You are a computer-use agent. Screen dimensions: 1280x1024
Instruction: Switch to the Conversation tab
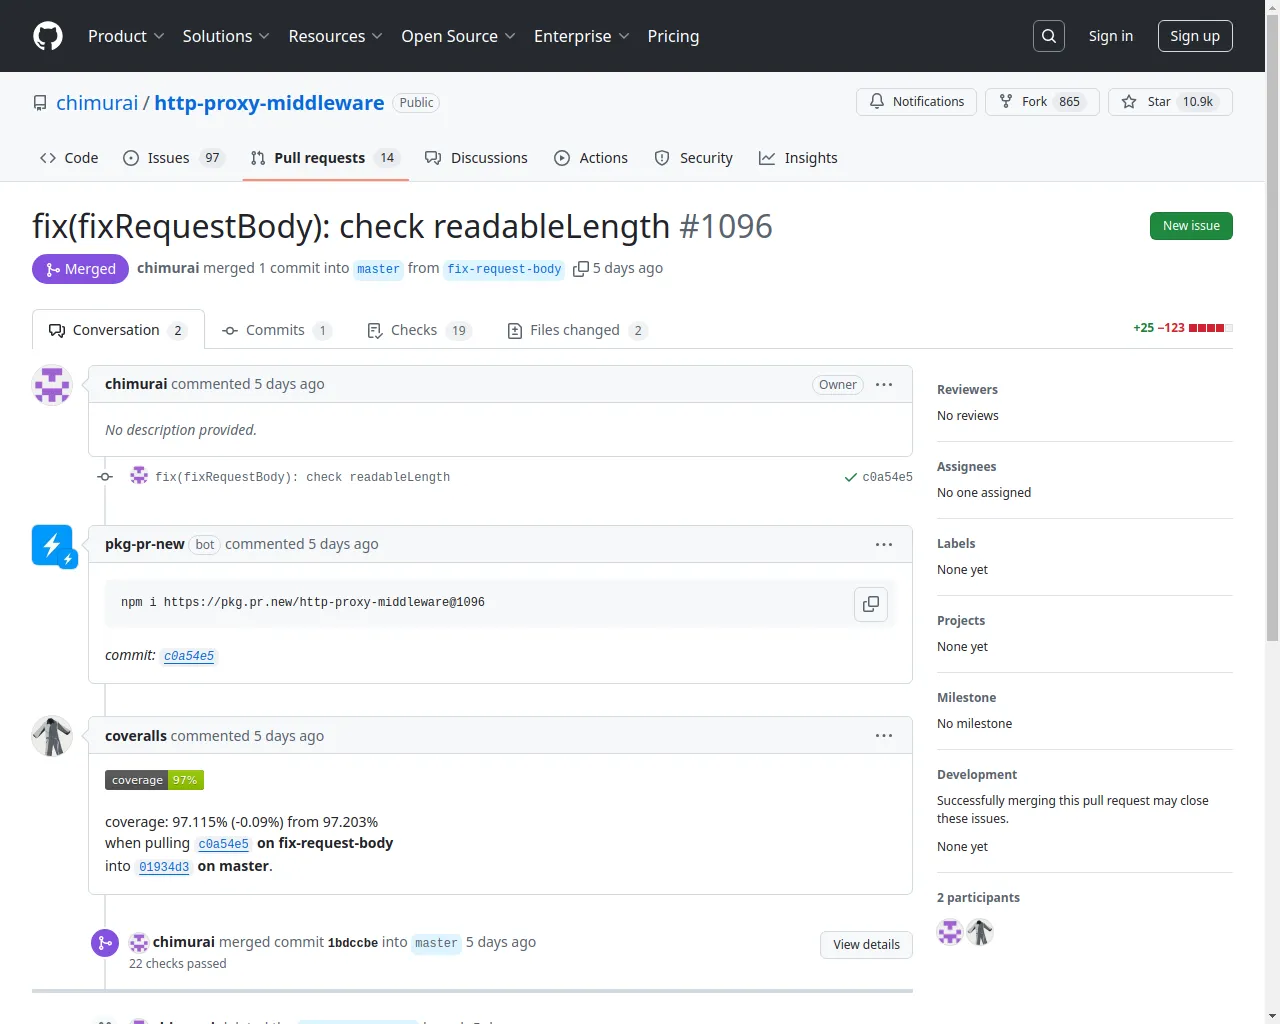click(x=118, y=330)
